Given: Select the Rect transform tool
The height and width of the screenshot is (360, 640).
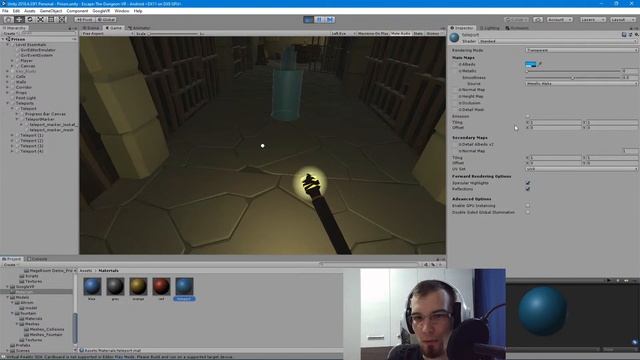Looking at the screenshot, I should pos(51,20).
